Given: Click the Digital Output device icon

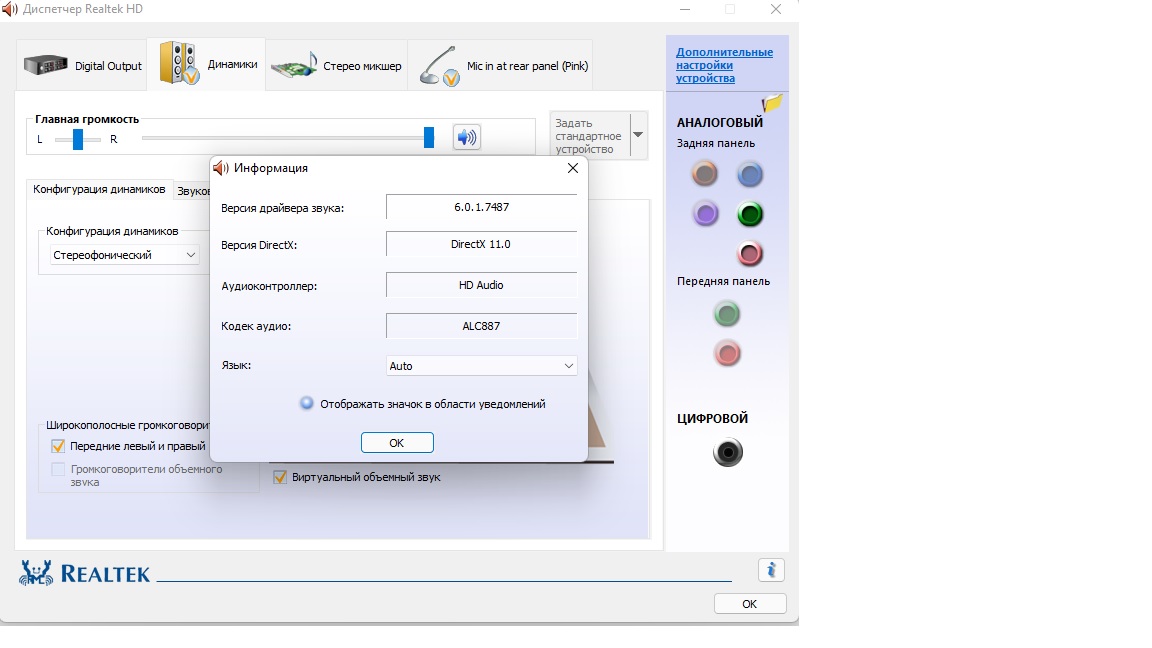Looking at the screenshot, I should click(x=46, y=65).
